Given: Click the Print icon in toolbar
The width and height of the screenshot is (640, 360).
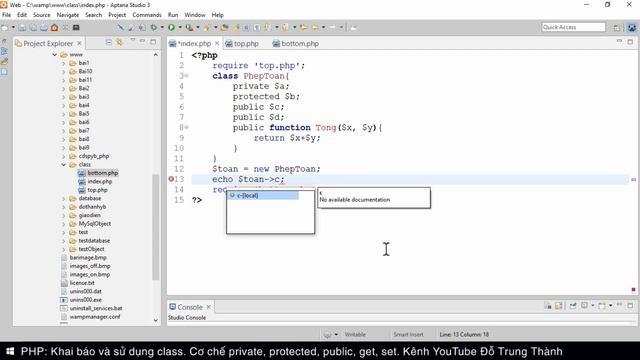Looking at the screenshot, I should tap(44, 27).
